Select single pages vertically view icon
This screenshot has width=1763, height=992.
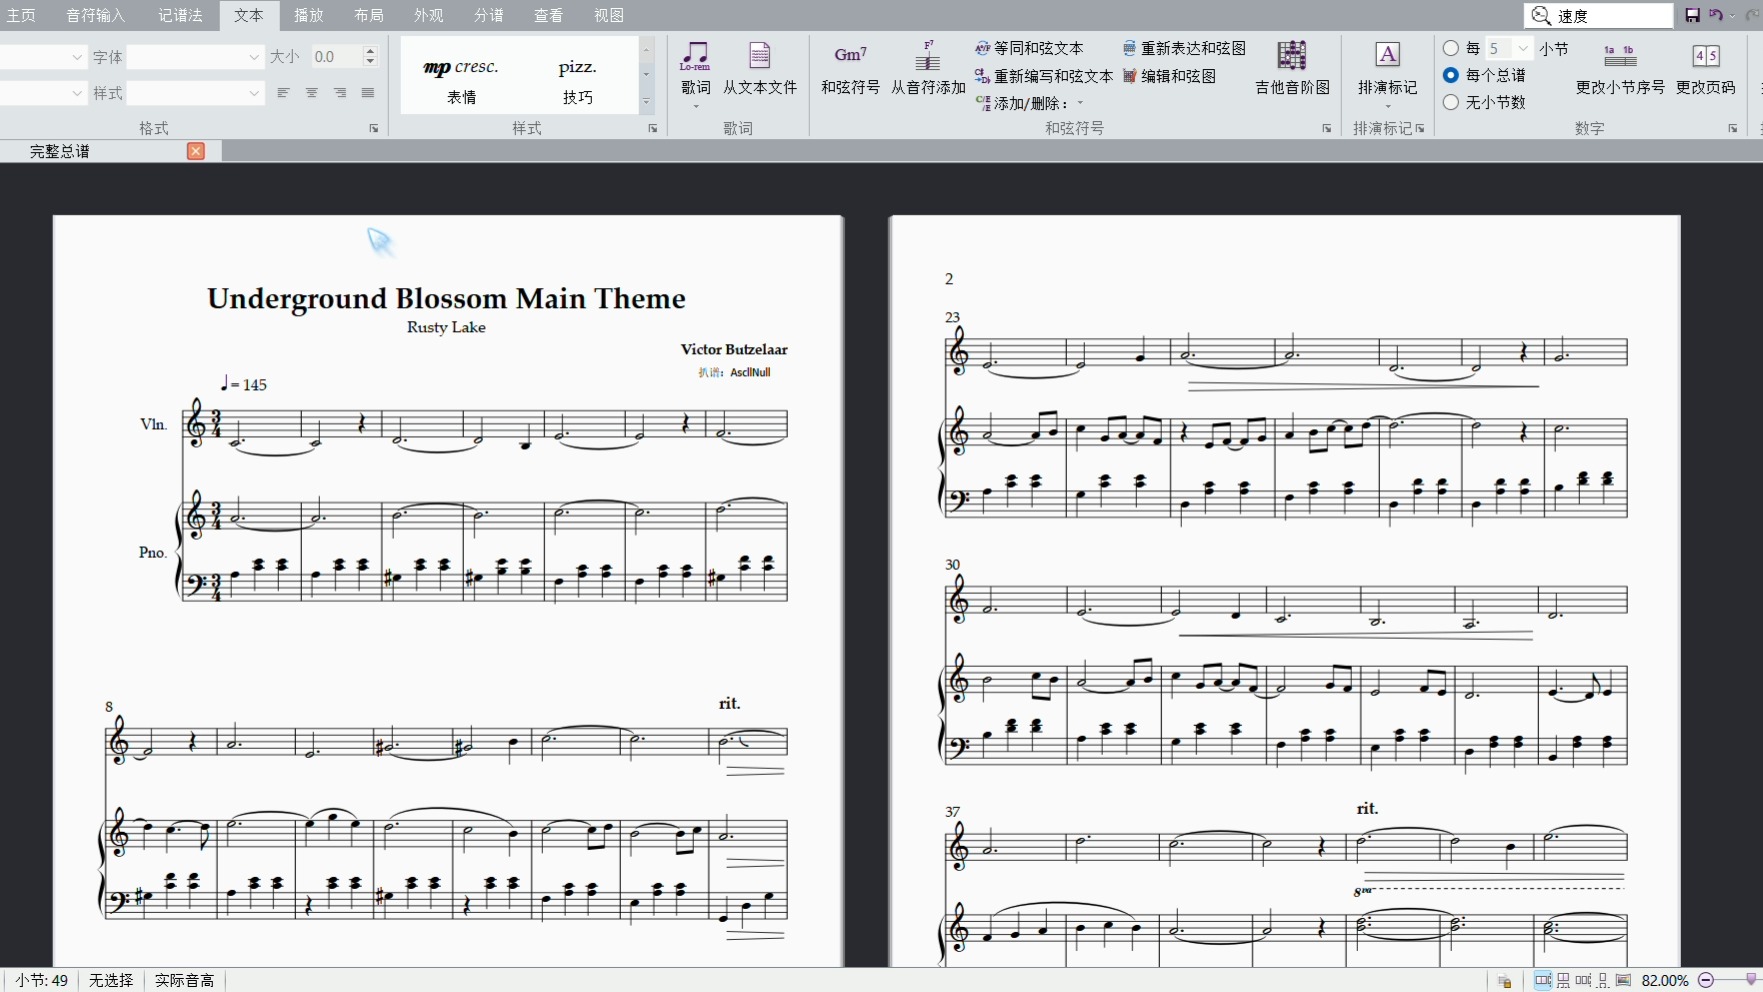1603,981
